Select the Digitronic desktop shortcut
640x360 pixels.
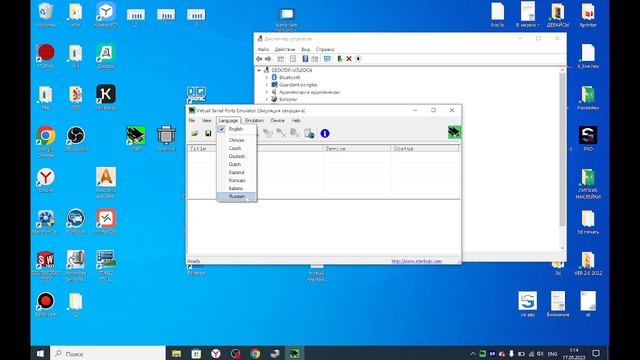tap(196, 94)
